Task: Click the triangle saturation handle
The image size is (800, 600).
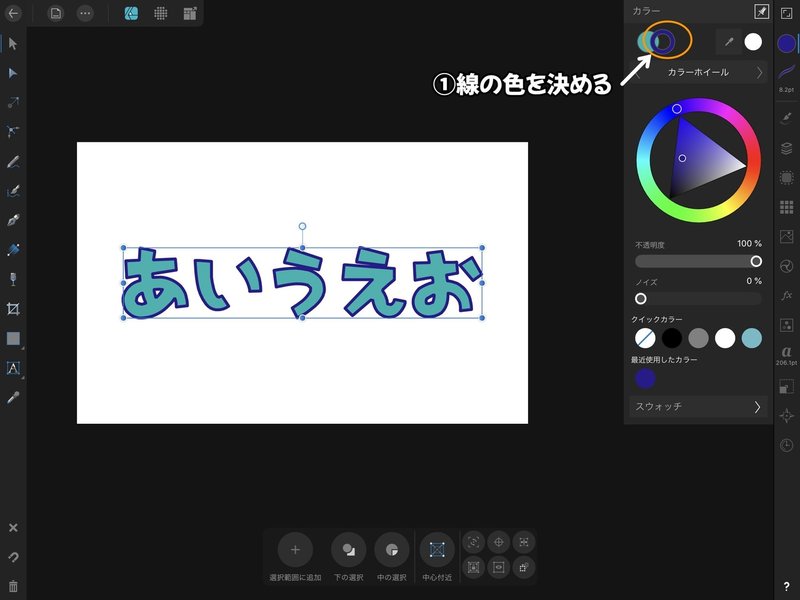Action: (682, 158)
